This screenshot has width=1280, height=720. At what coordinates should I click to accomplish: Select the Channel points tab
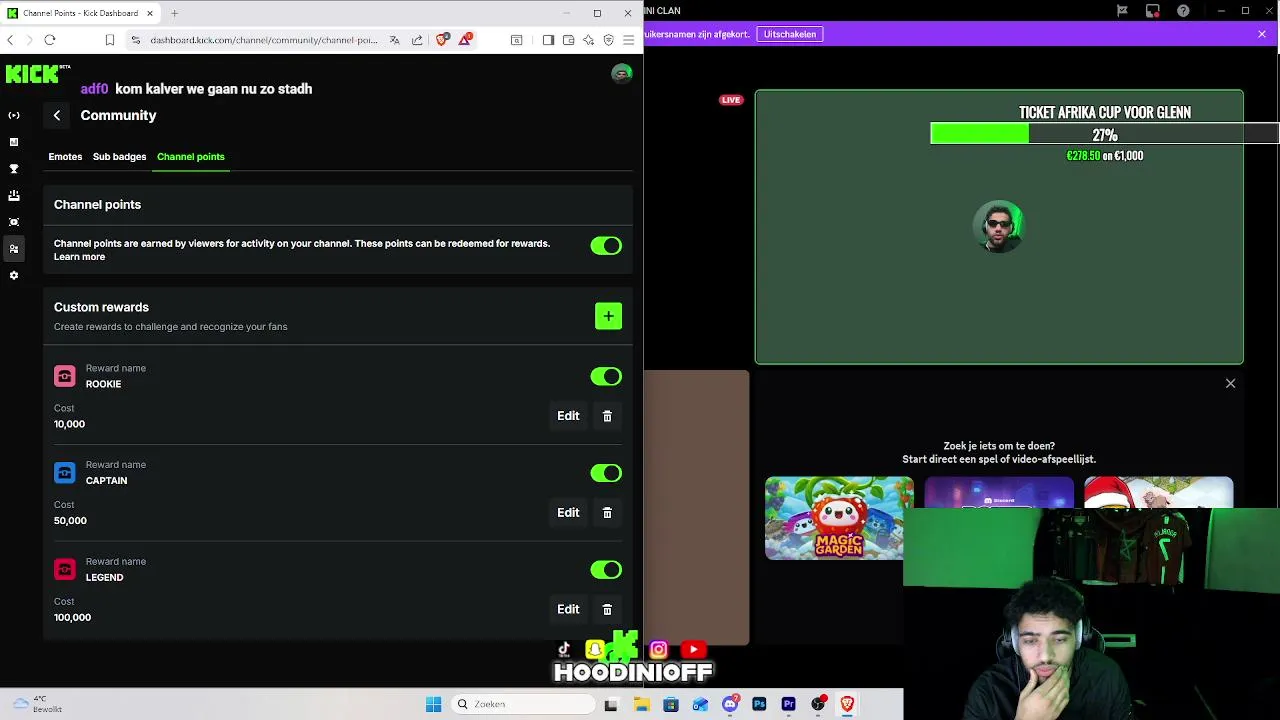coord(190,157)
